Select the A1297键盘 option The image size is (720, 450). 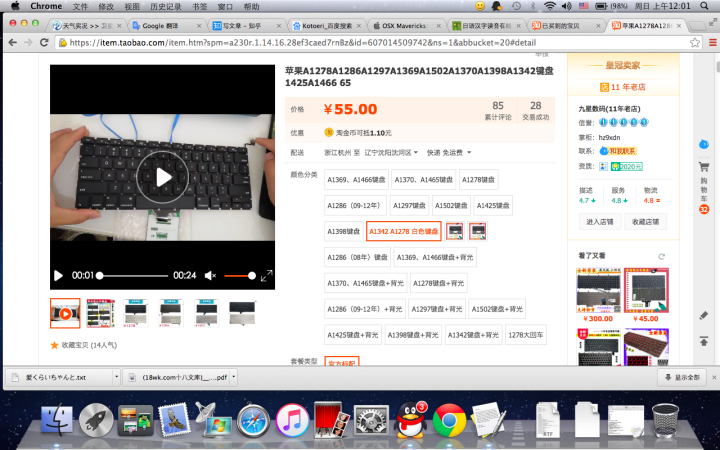point(409,206)
